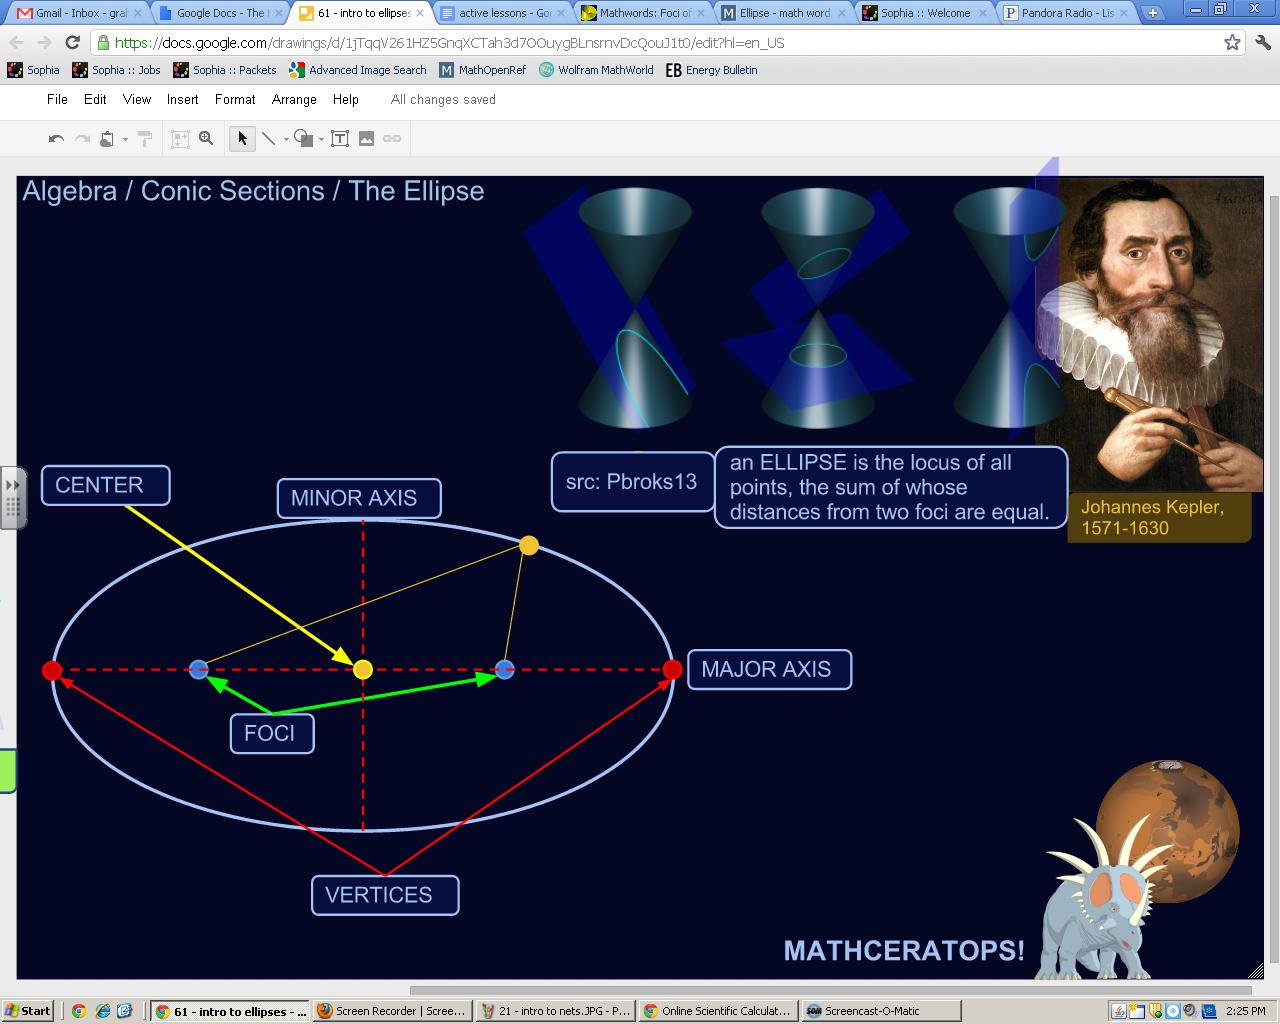Expand the Shape tool dropdown arrow

click(321, 139)
